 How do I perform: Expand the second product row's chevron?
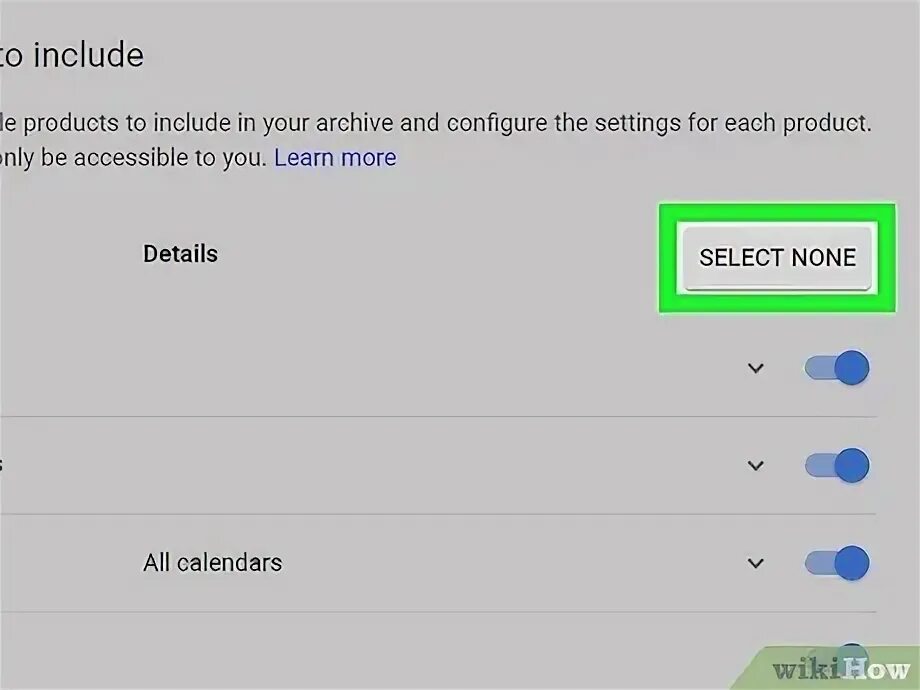point(756,466)
